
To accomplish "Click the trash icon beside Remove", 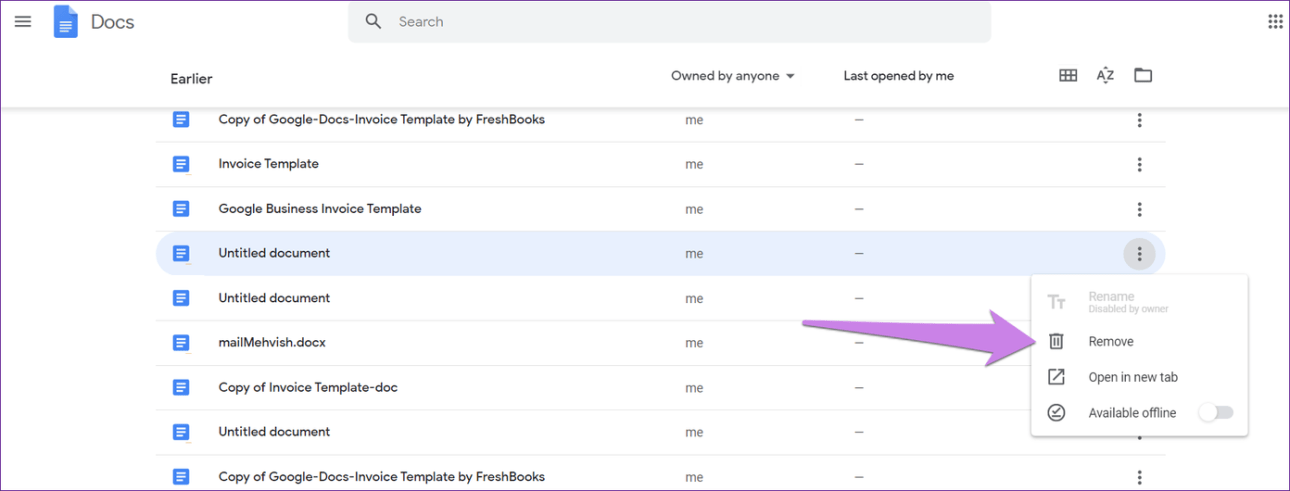I will [1056, 342].
